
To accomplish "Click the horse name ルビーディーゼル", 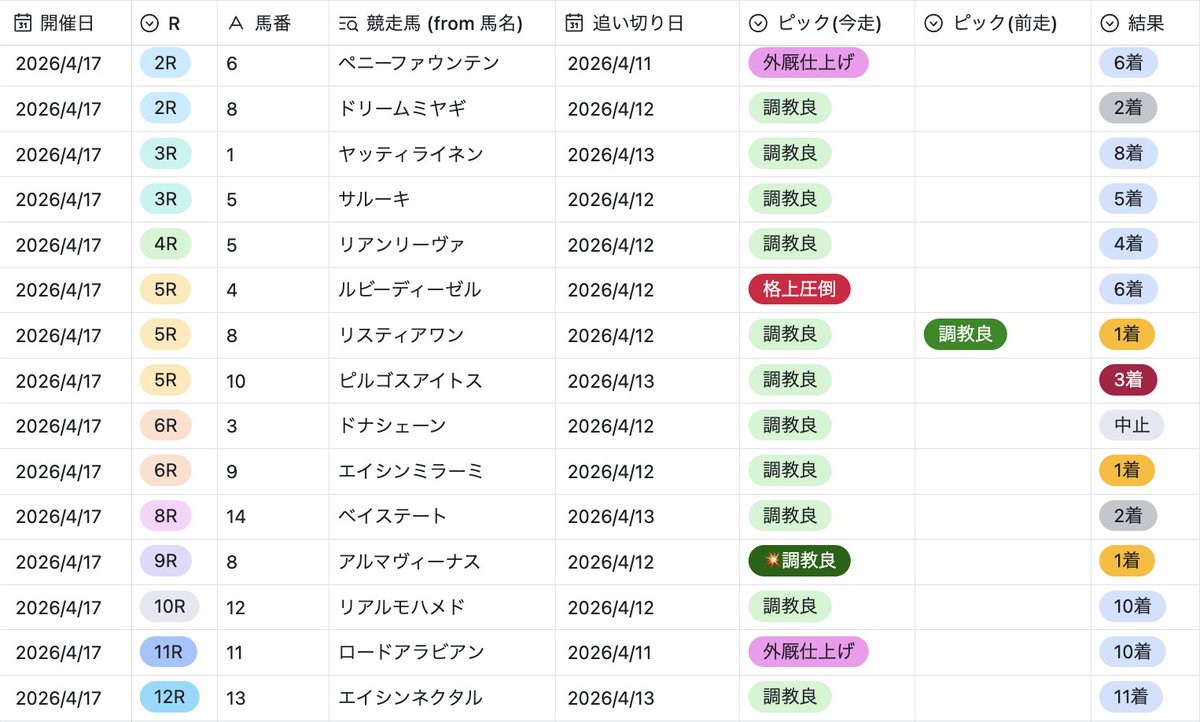I will pos(410,290).
